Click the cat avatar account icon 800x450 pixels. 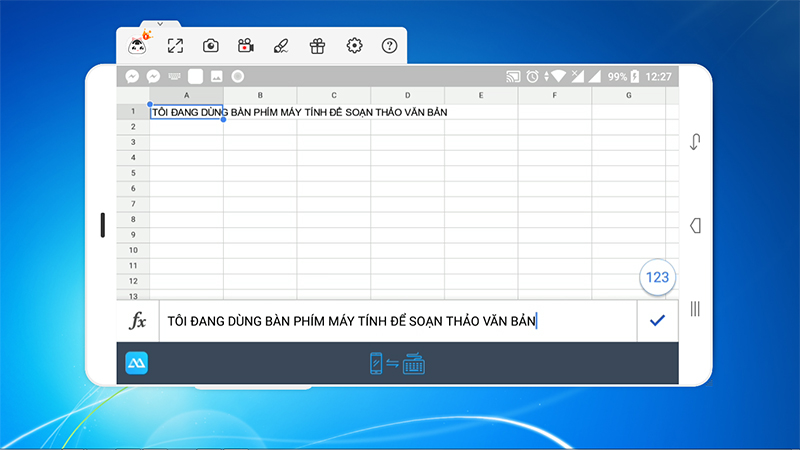(137, 45)
